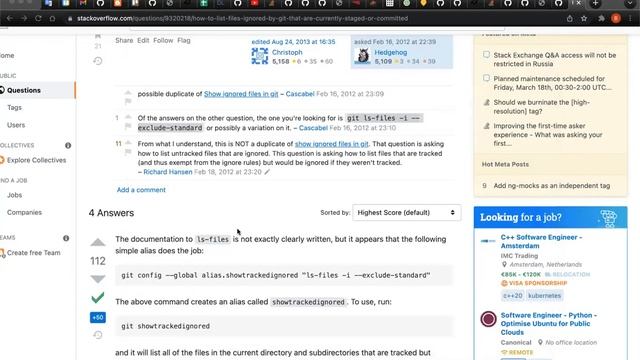
Task: Click the browser forward arrow
Action: tap(24, 18)
